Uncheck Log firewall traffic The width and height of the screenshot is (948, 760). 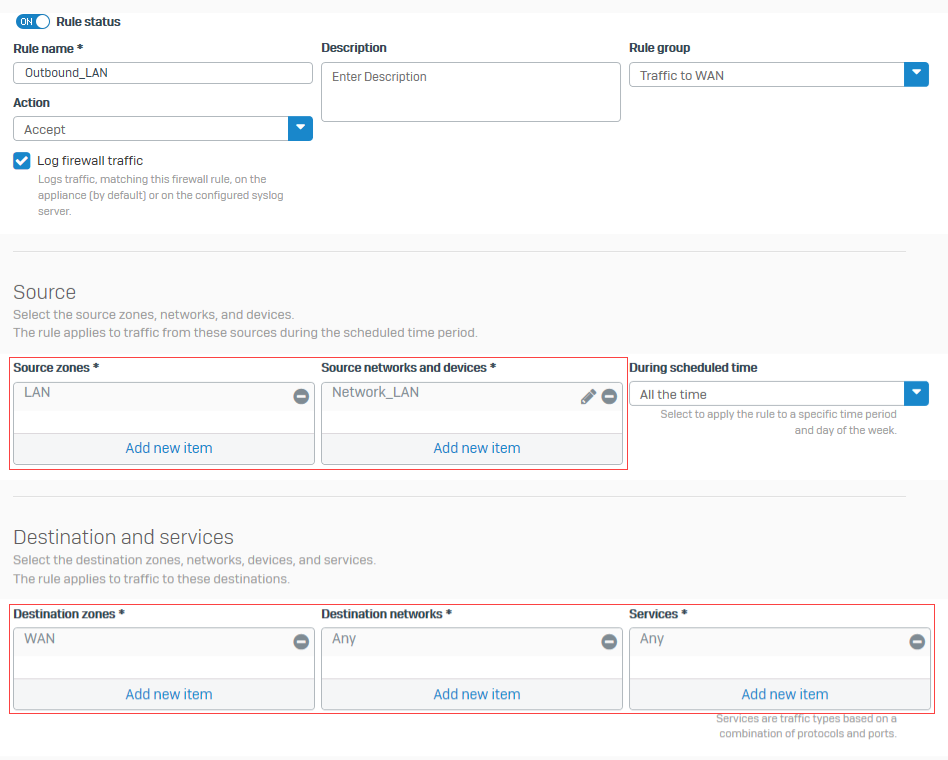click(21, 160)
